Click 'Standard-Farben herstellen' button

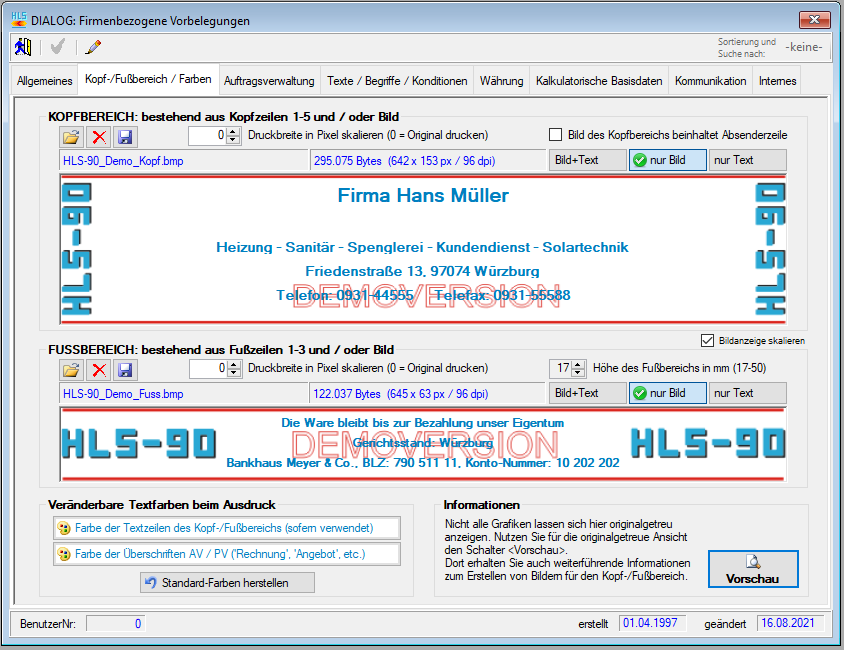[x=228, y=582]
